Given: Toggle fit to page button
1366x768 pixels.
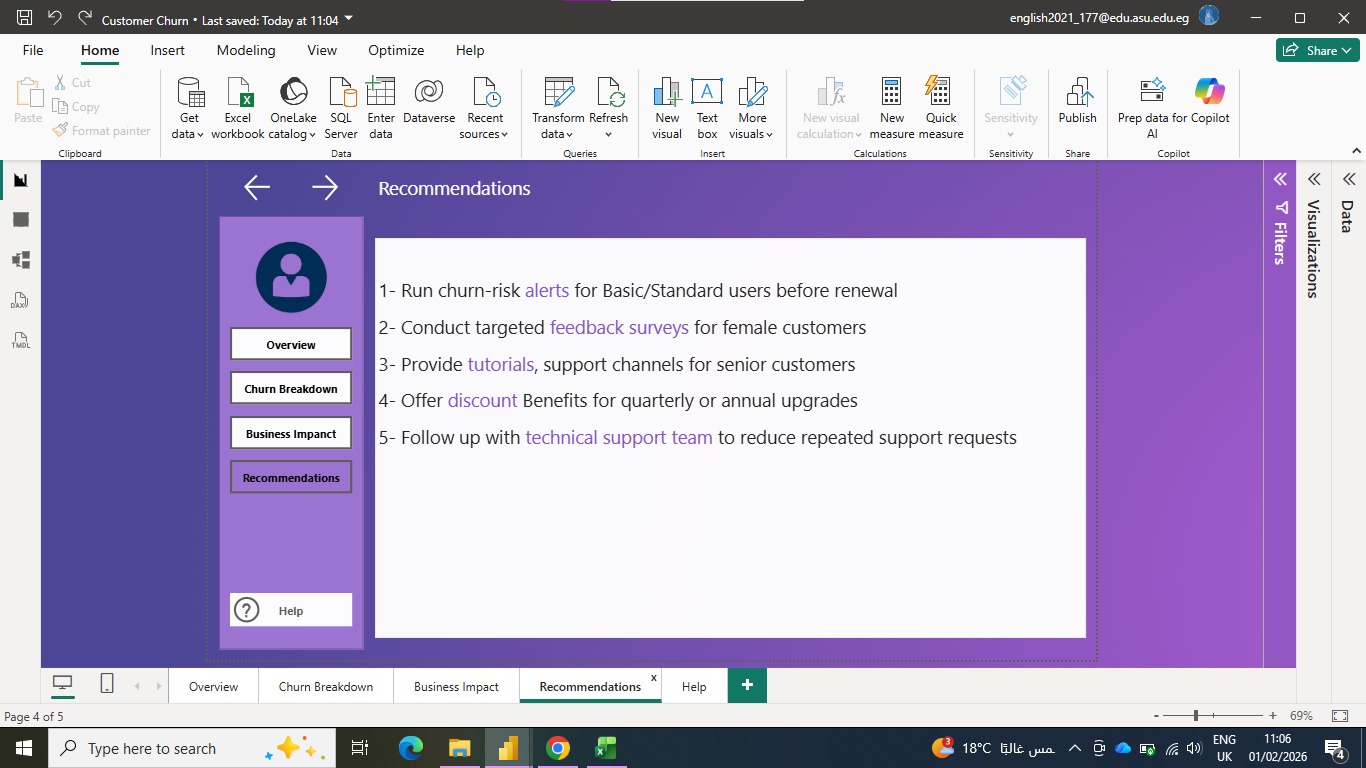Looking at the screenshot, I should point(1340,716).
